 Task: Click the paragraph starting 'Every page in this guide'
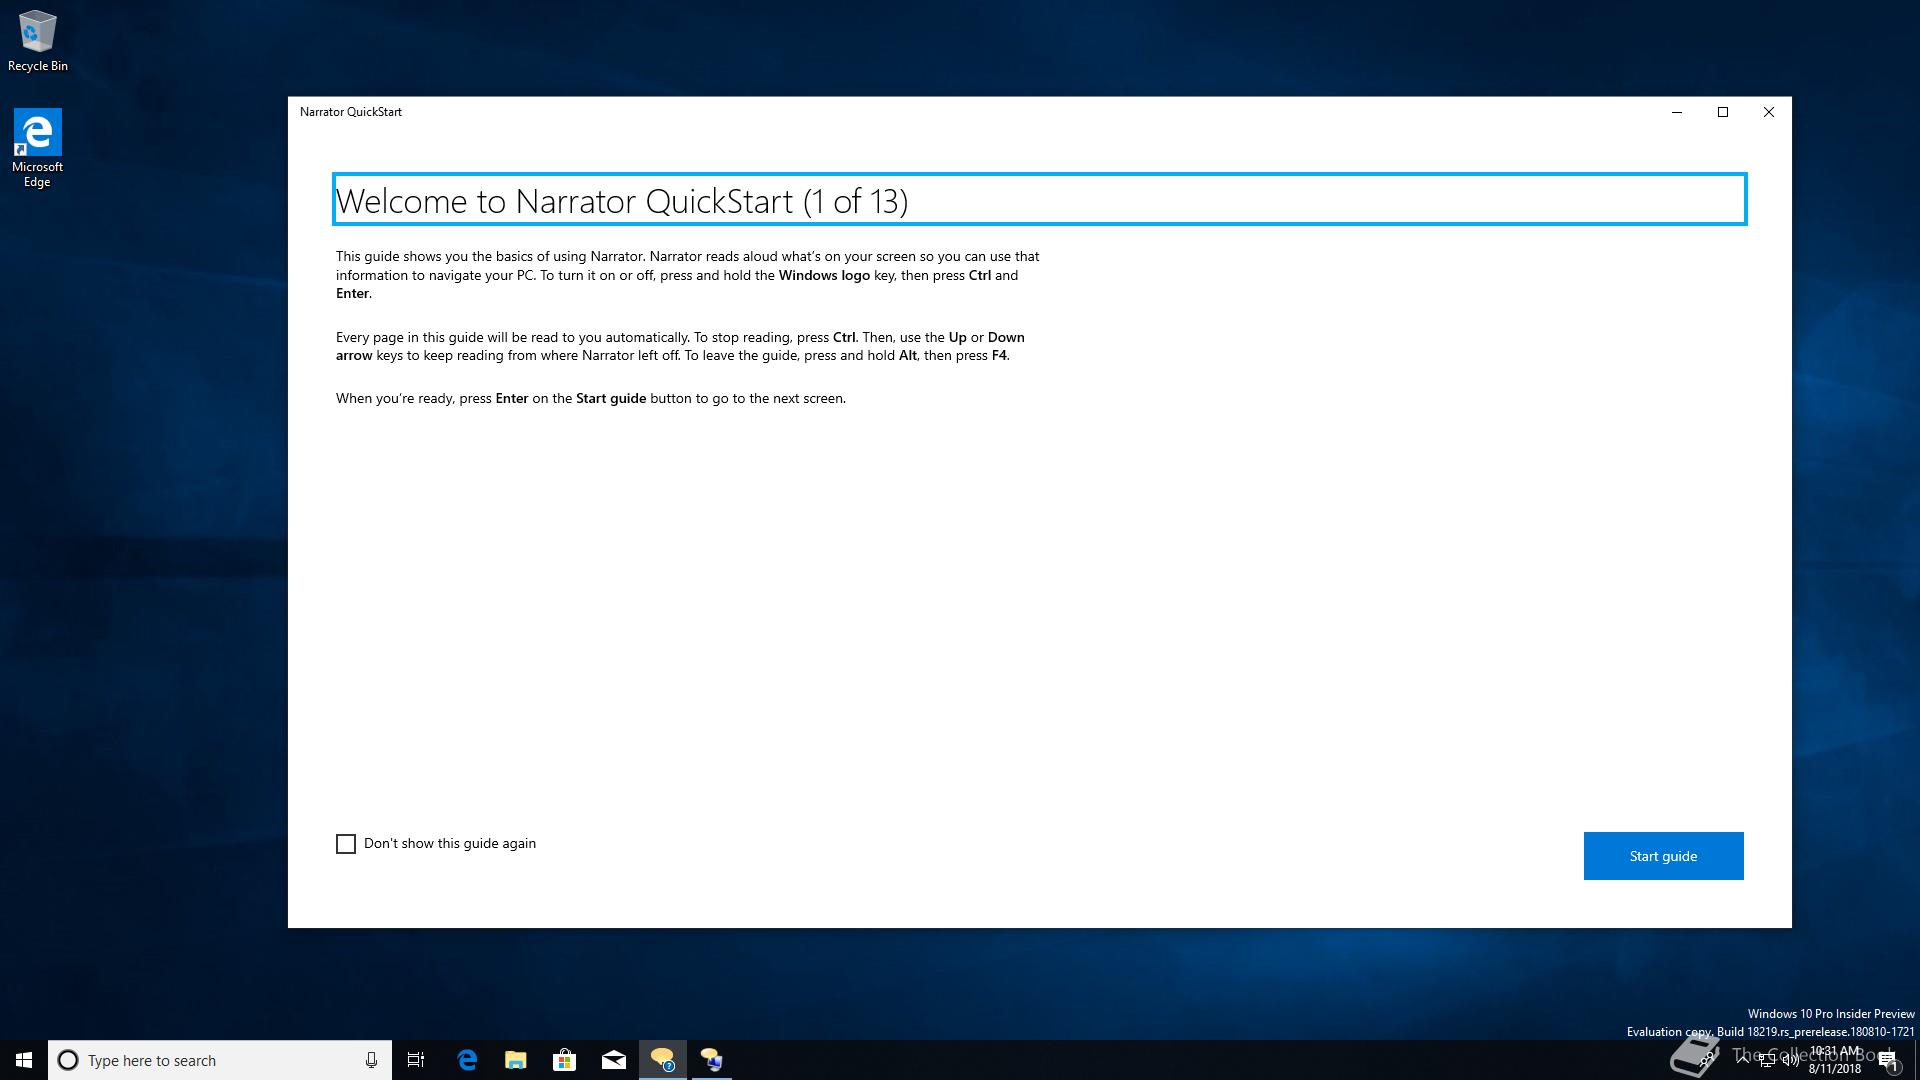[x=681, y=346]
